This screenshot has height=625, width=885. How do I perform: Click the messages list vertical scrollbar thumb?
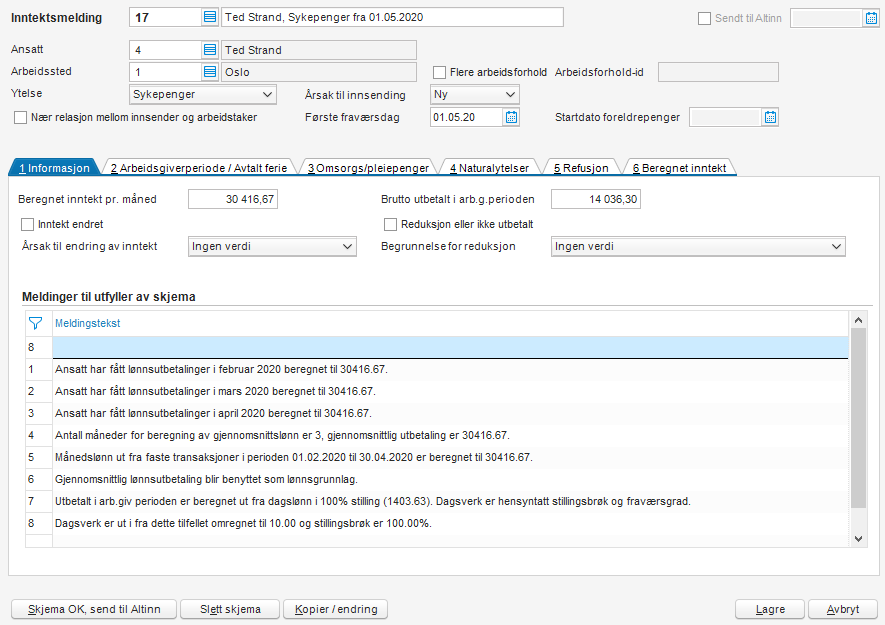(x=858, y=418)
